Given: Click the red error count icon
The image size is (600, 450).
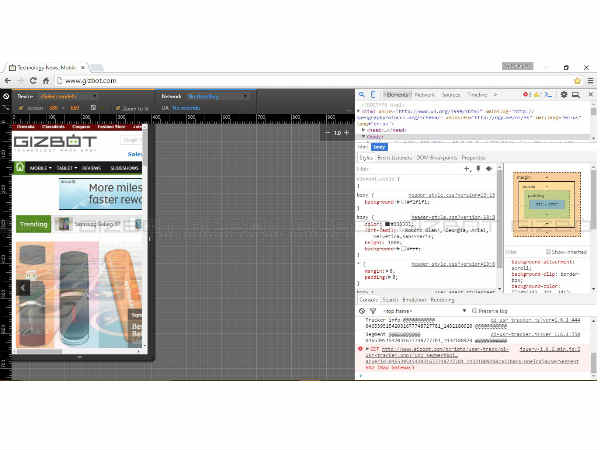Looking at the screenshot, I should (x=526, y=94).
